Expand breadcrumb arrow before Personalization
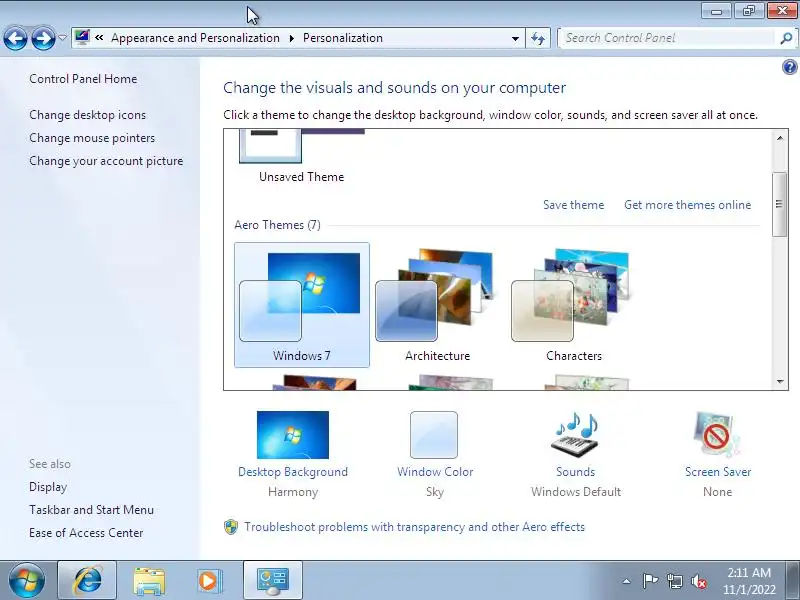800x600 pixels. (x=292, y=38)
